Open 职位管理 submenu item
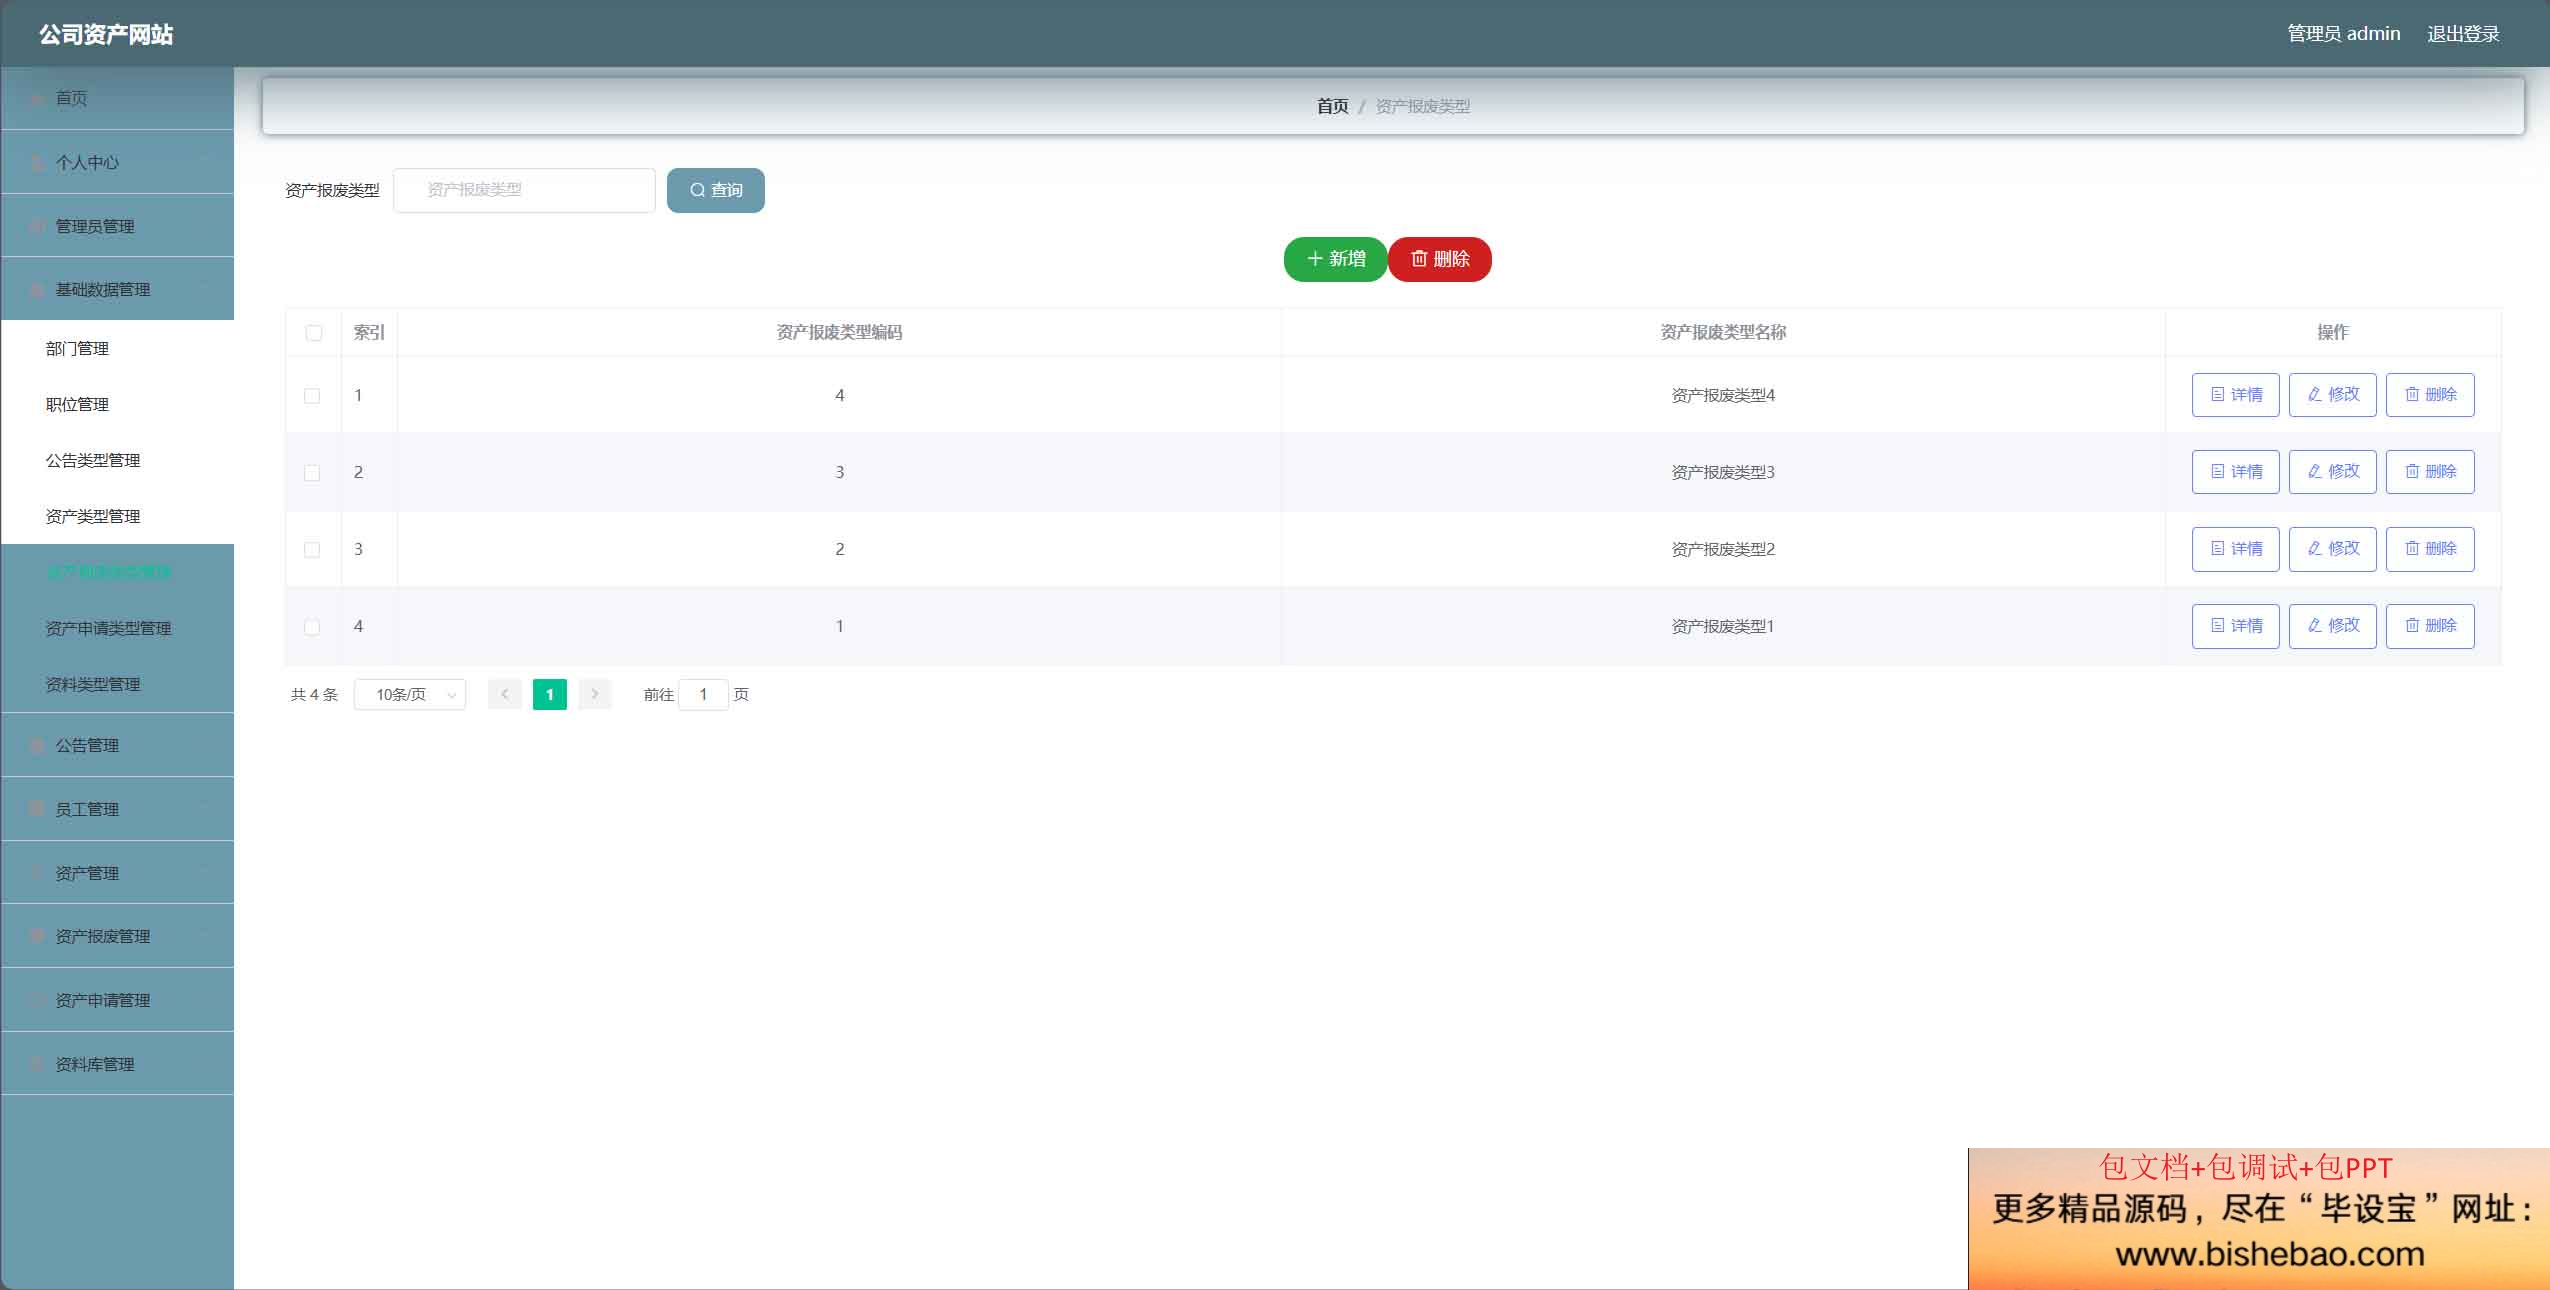The image size is (2550, 1290). pyautogui.click(x=117, y=404)
